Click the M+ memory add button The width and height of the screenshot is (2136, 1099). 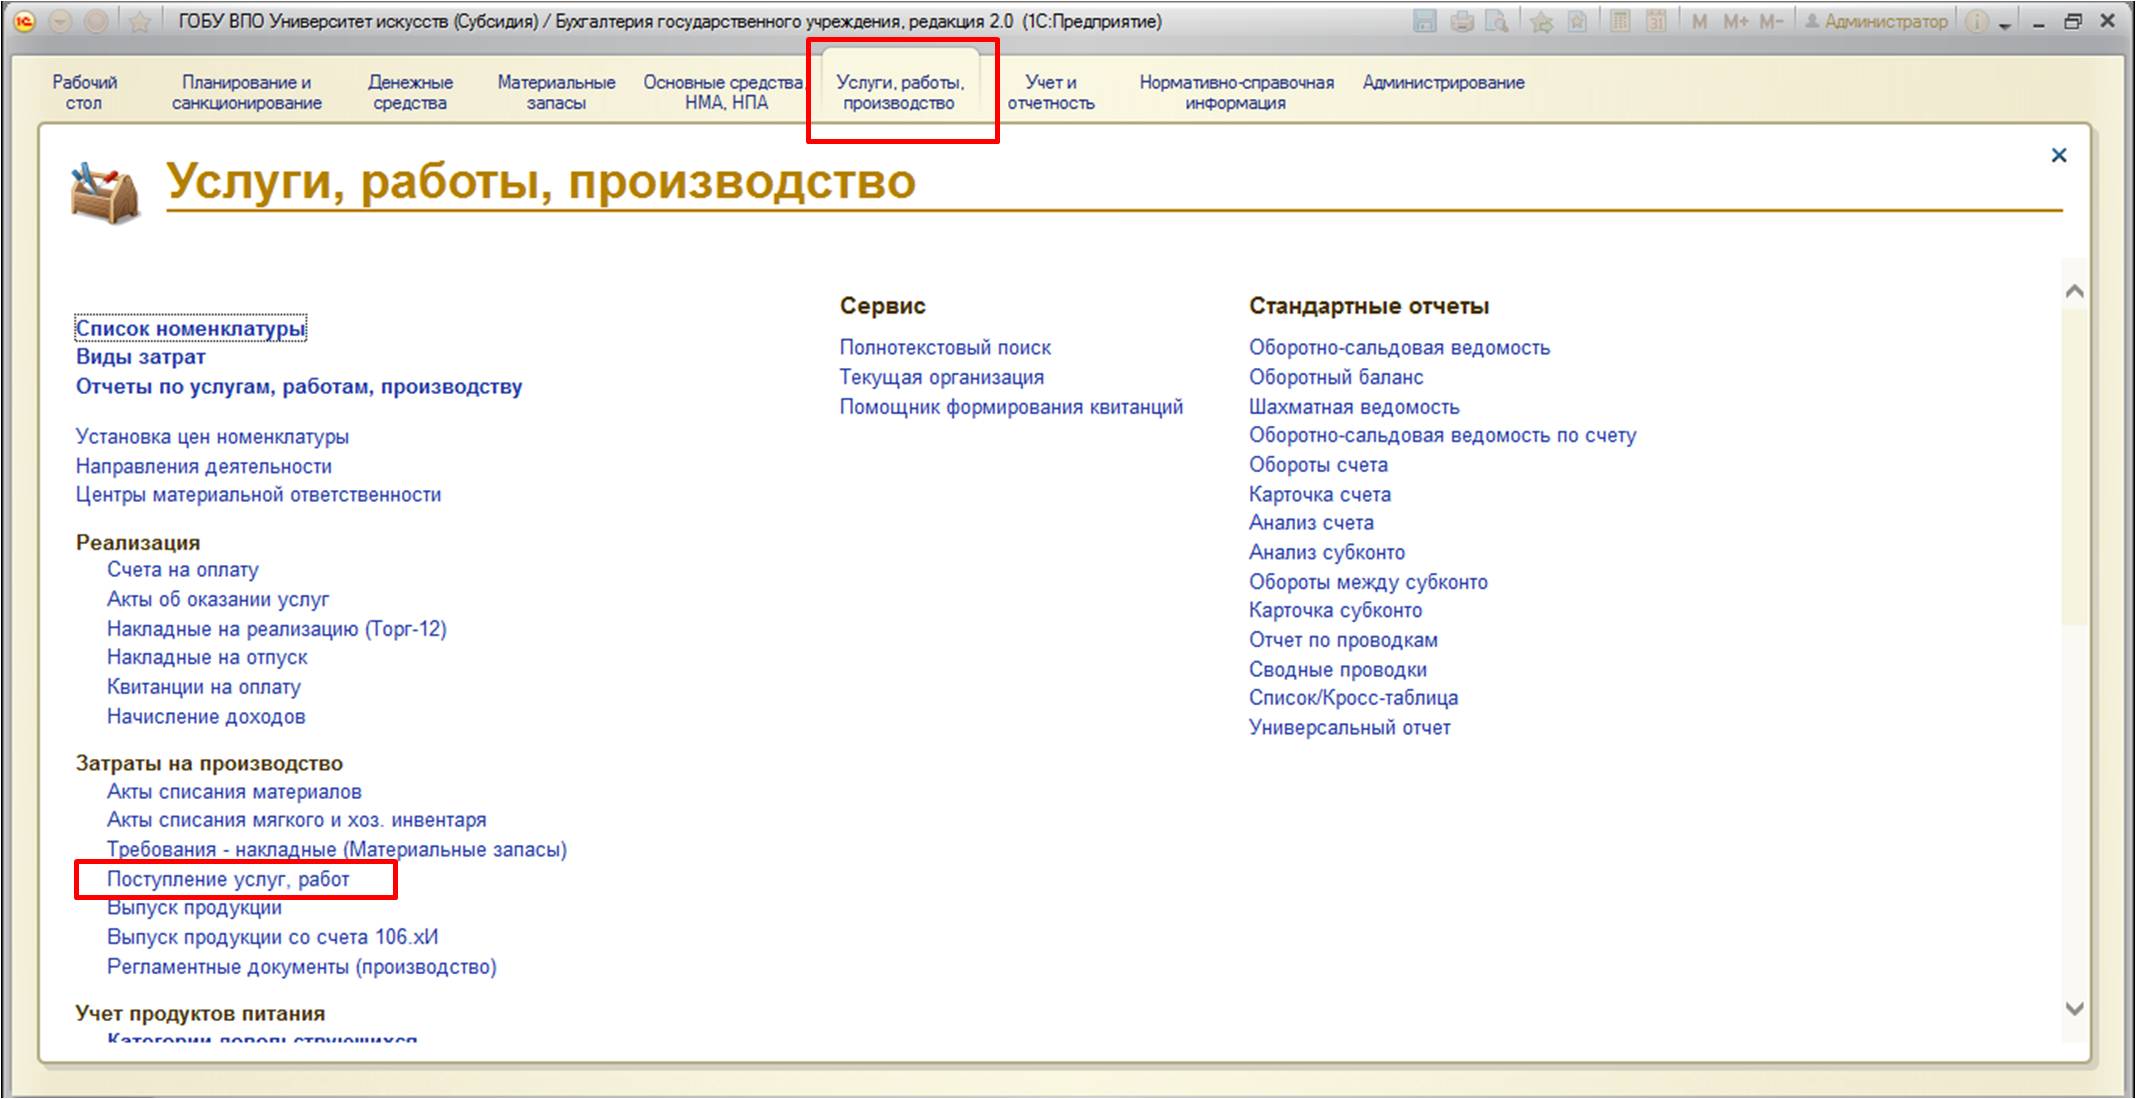click(x=1735, y=21)
